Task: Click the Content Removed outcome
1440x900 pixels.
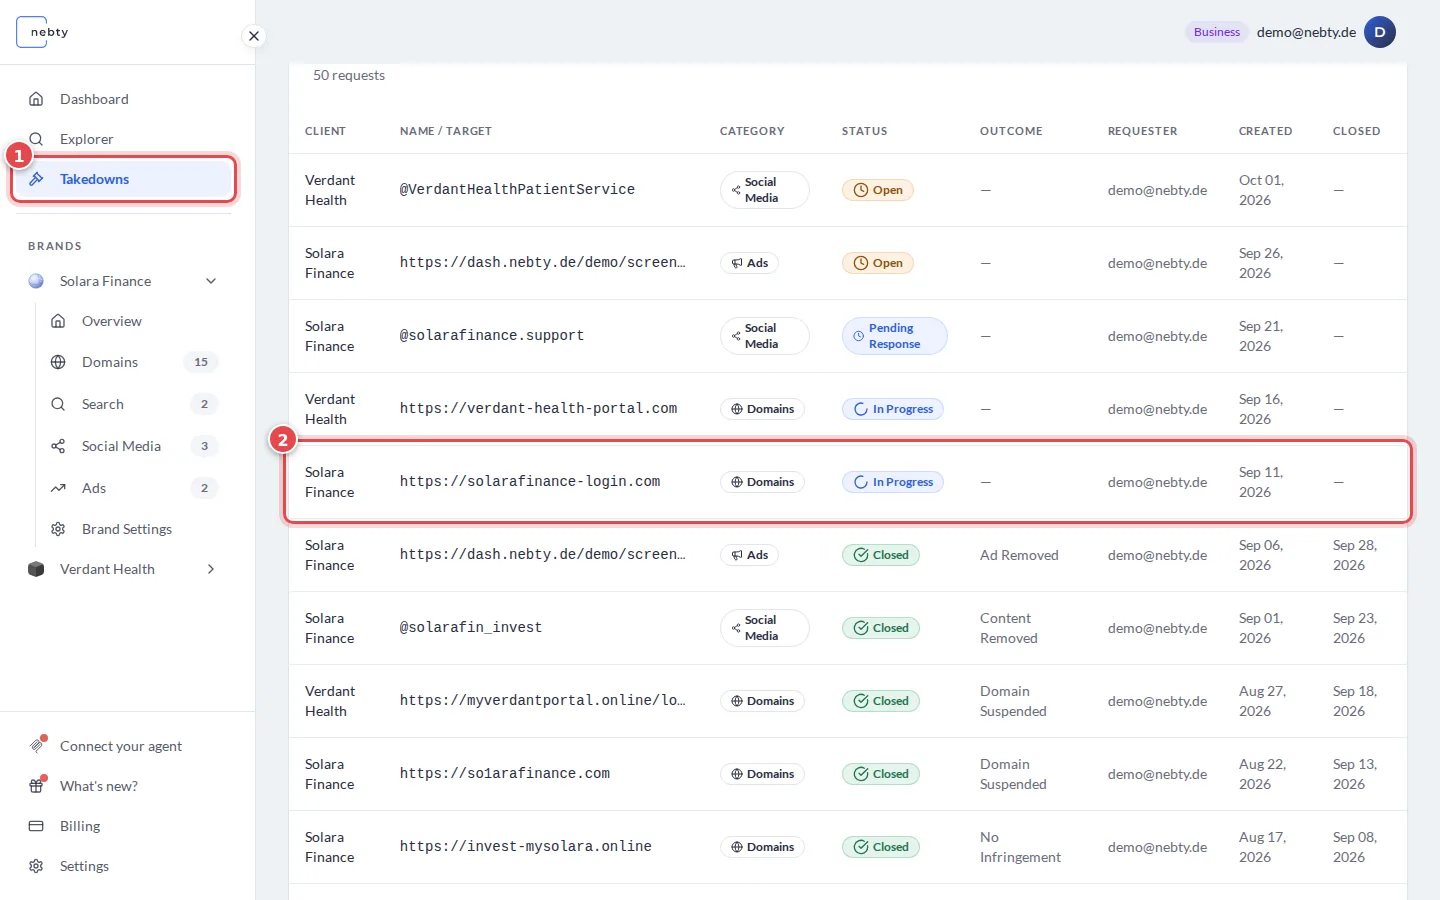Action: coord(1009,628)
